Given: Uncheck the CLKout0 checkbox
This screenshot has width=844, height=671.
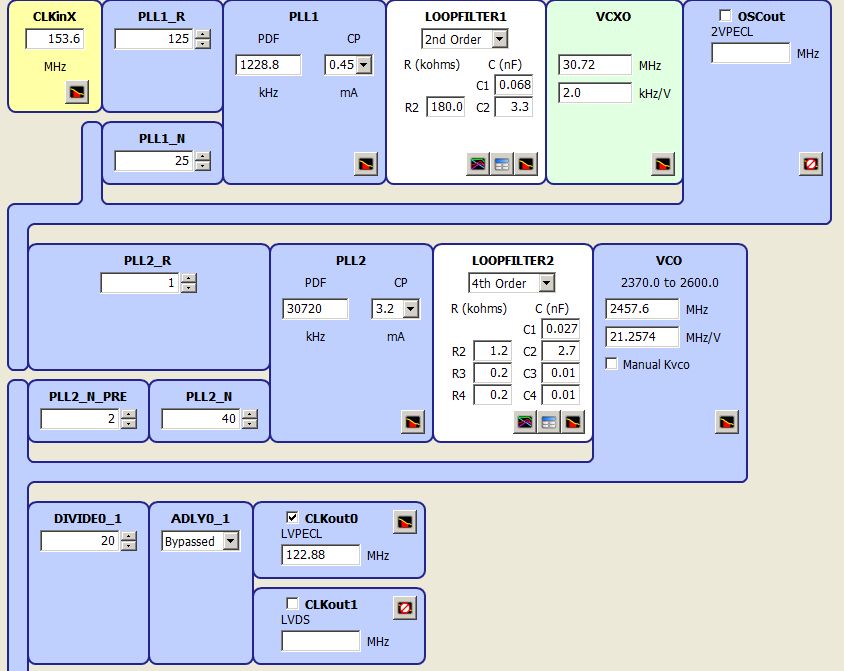Looking at the screenshot, I should tap(292, 517).
